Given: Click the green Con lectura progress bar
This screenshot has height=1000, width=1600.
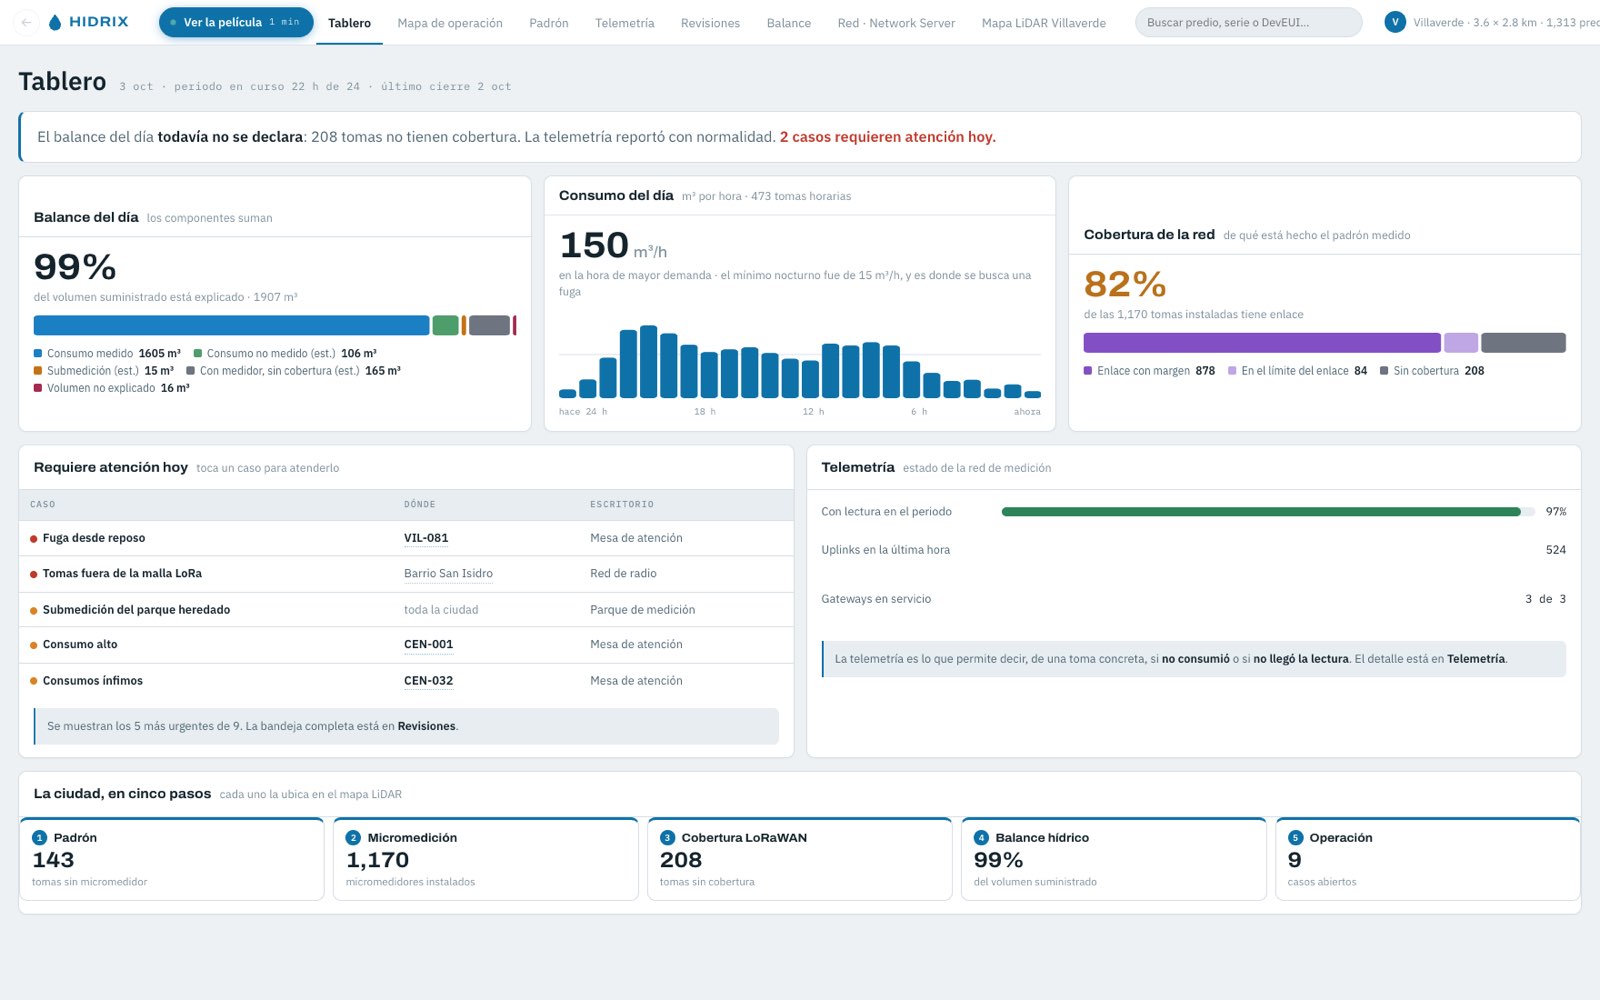Looking at the screenshot, I should pyautogui.click(x=1261, y=512).
